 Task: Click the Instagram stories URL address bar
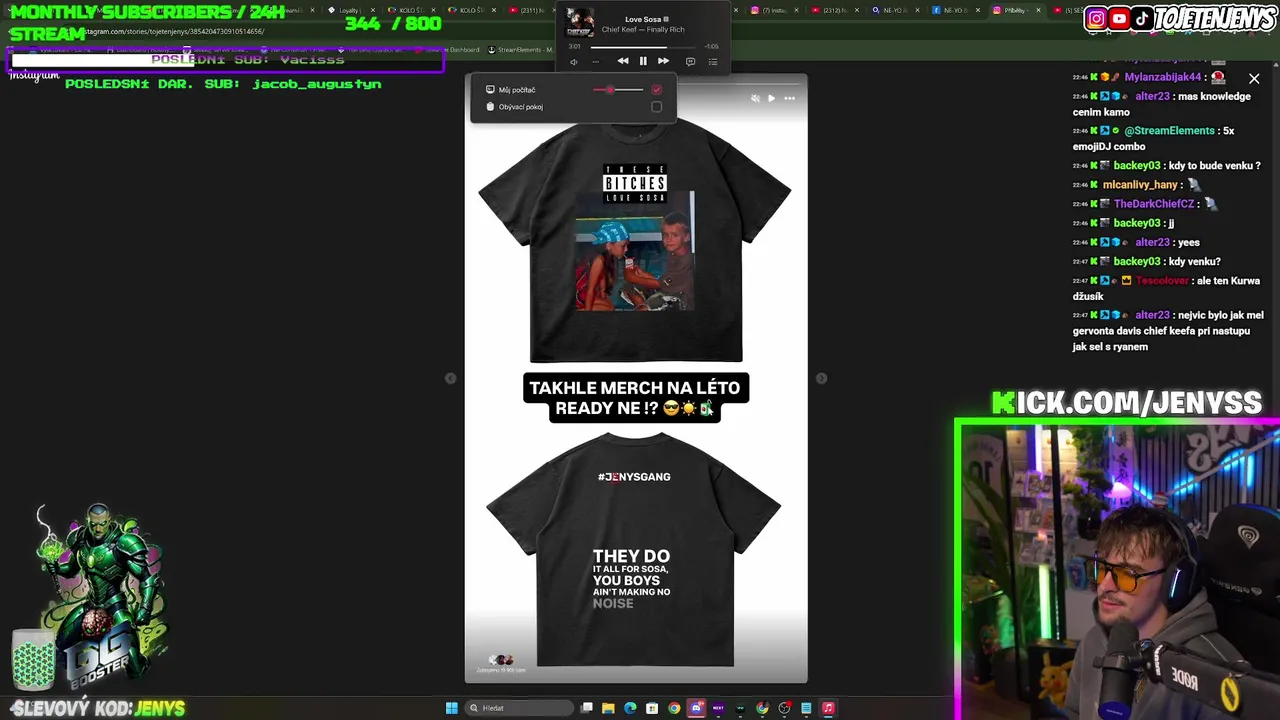pos(172,31)
